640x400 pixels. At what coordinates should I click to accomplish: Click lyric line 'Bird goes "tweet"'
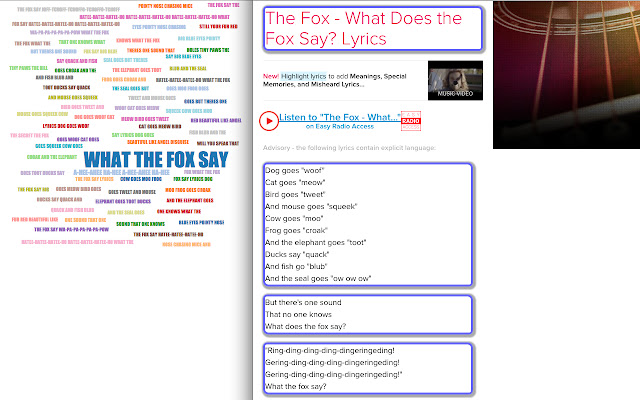click(x=295, y=194)
